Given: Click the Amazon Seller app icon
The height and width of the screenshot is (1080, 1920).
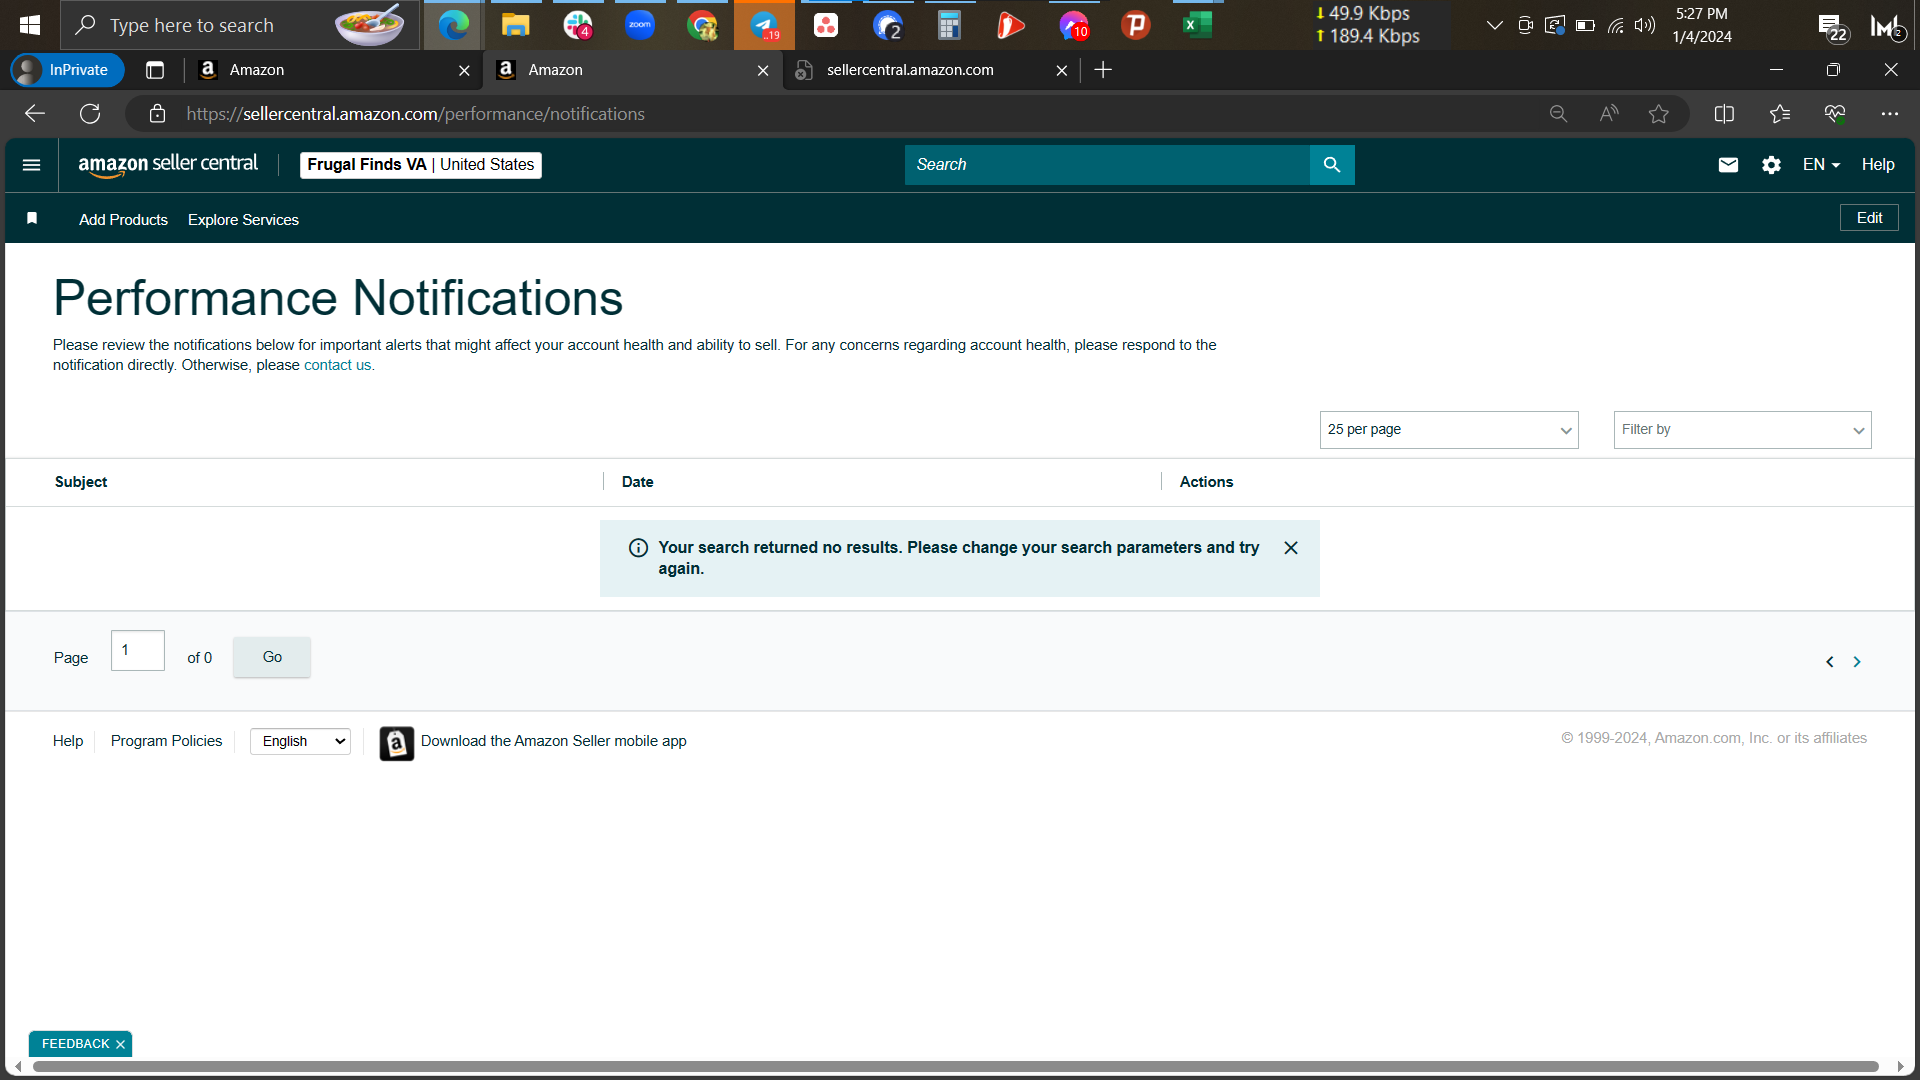Looking at the screenshot, I should click(x=396, y=743).
